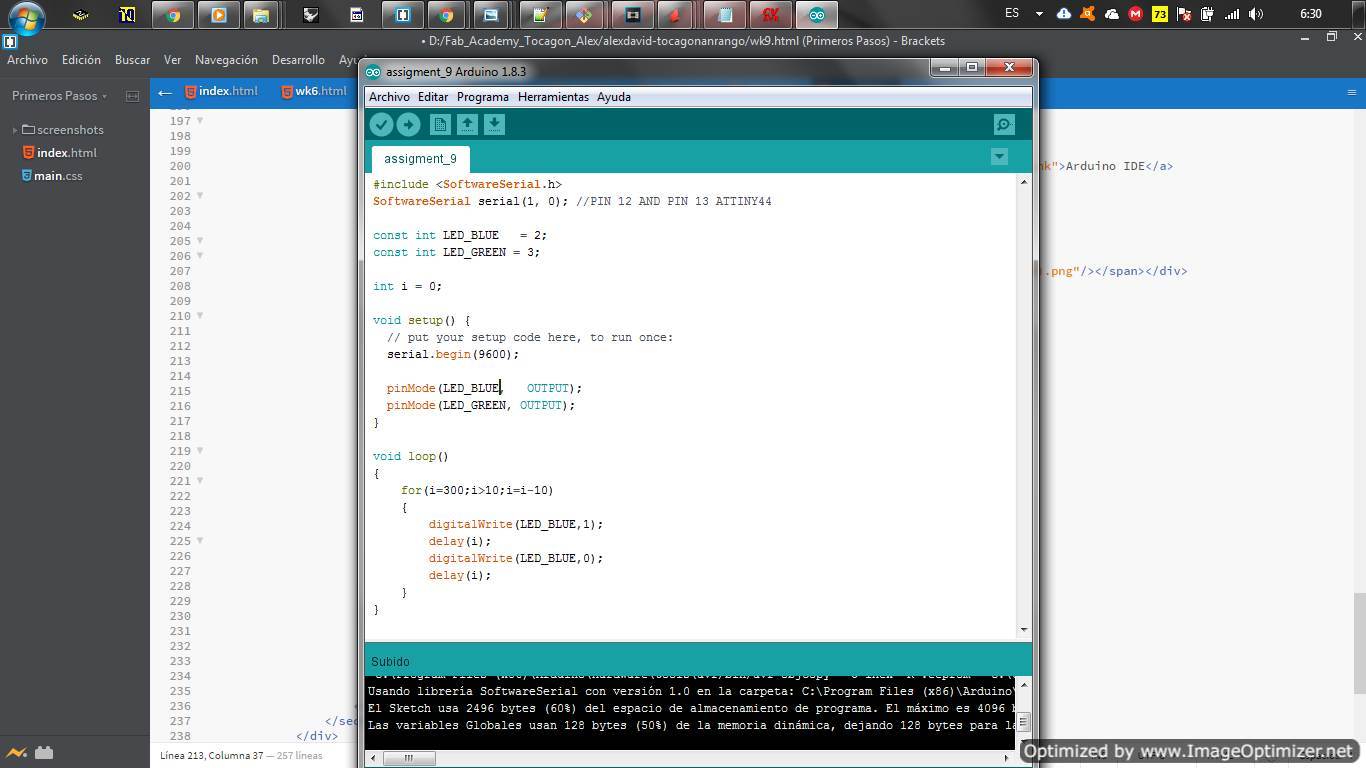This screenshot has height=768, width=1366.
Task: Open Brackets Archivo menu
Action: pyautogui.click(x=28, y=60)
